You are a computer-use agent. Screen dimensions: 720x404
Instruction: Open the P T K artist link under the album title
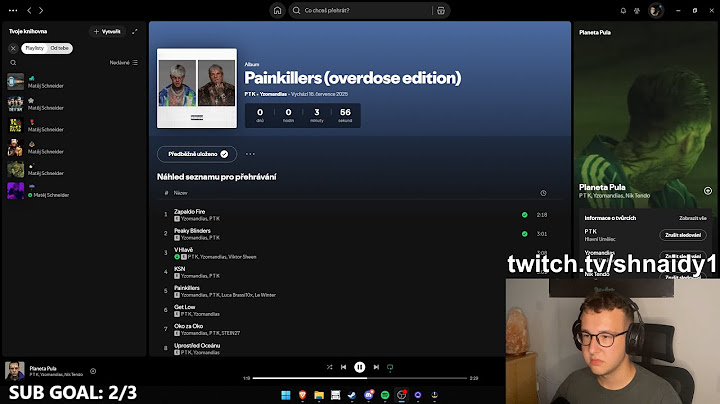(250, 94)
